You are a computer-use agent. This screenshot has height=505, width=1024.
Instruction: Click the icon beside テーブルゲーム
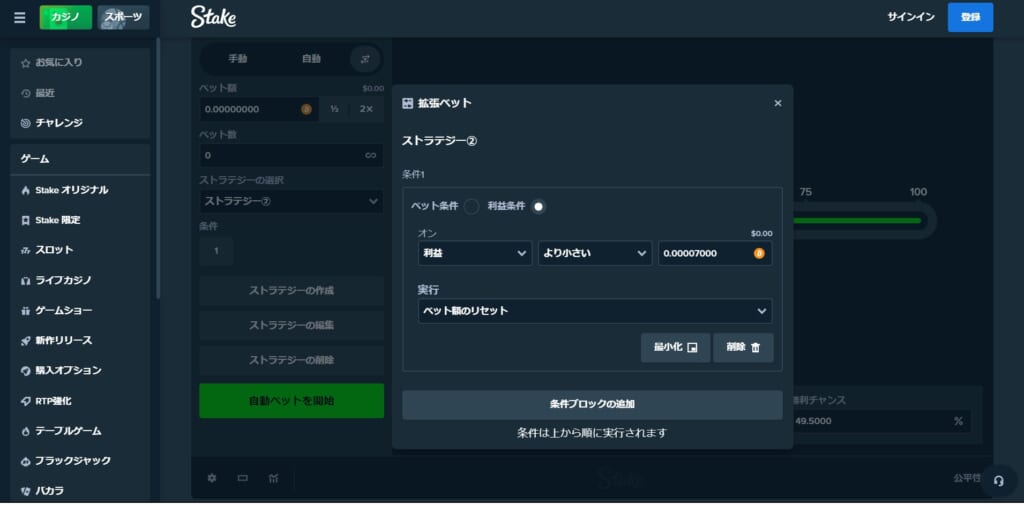pyautogui.click(x=25, y=432)
